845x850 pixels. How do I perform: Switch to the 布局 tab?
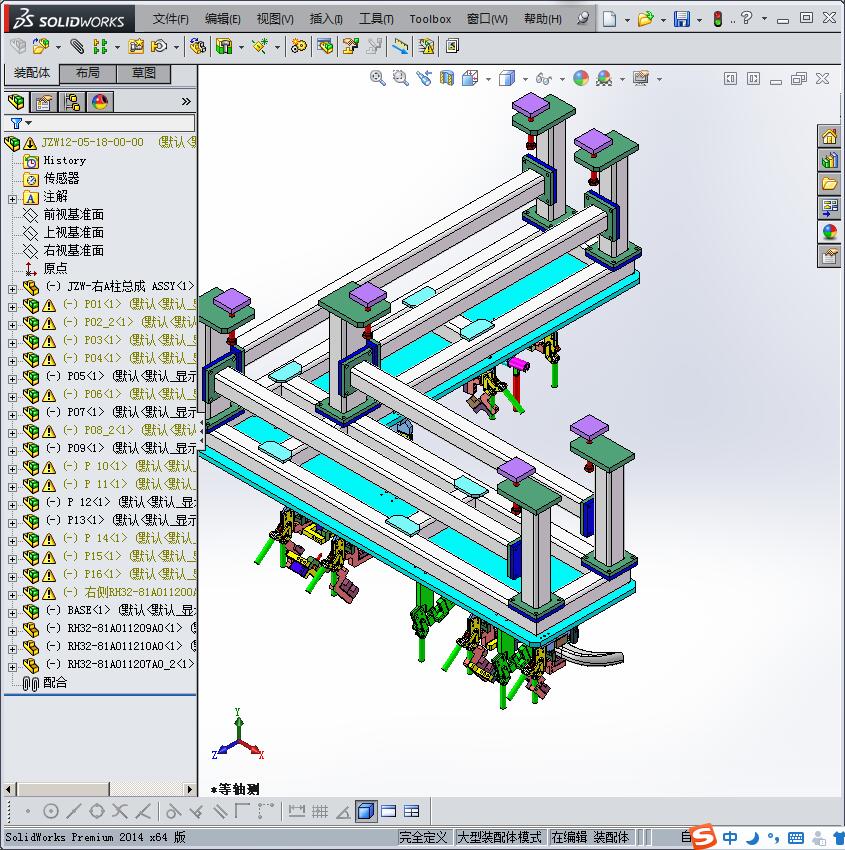pos(88,73)
